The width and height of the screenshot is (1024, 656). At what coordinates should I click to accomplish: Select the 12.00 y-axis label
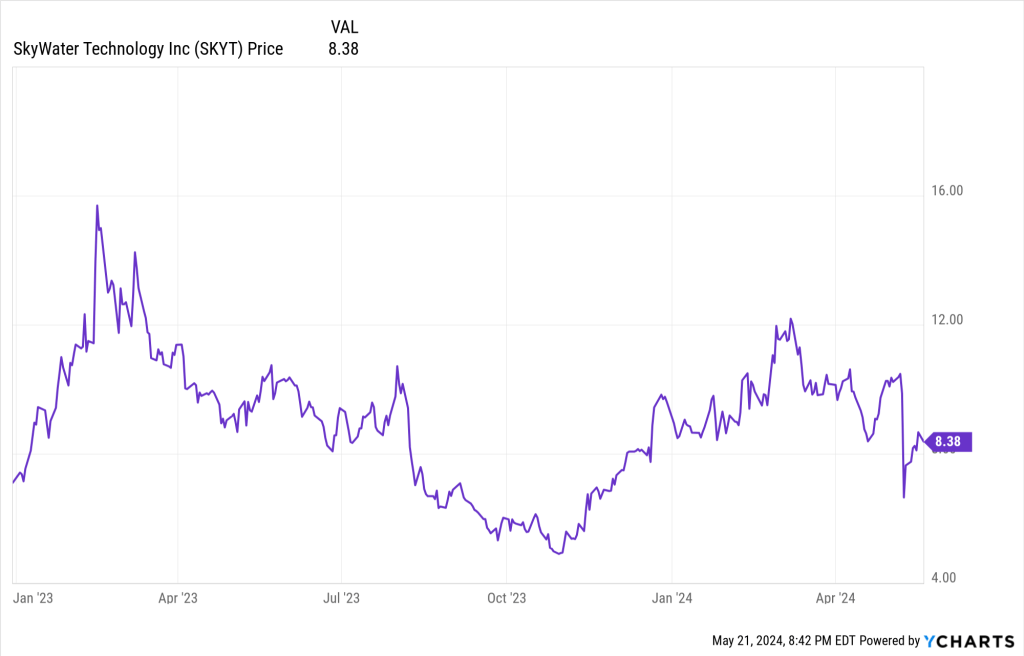click(945, 320)
